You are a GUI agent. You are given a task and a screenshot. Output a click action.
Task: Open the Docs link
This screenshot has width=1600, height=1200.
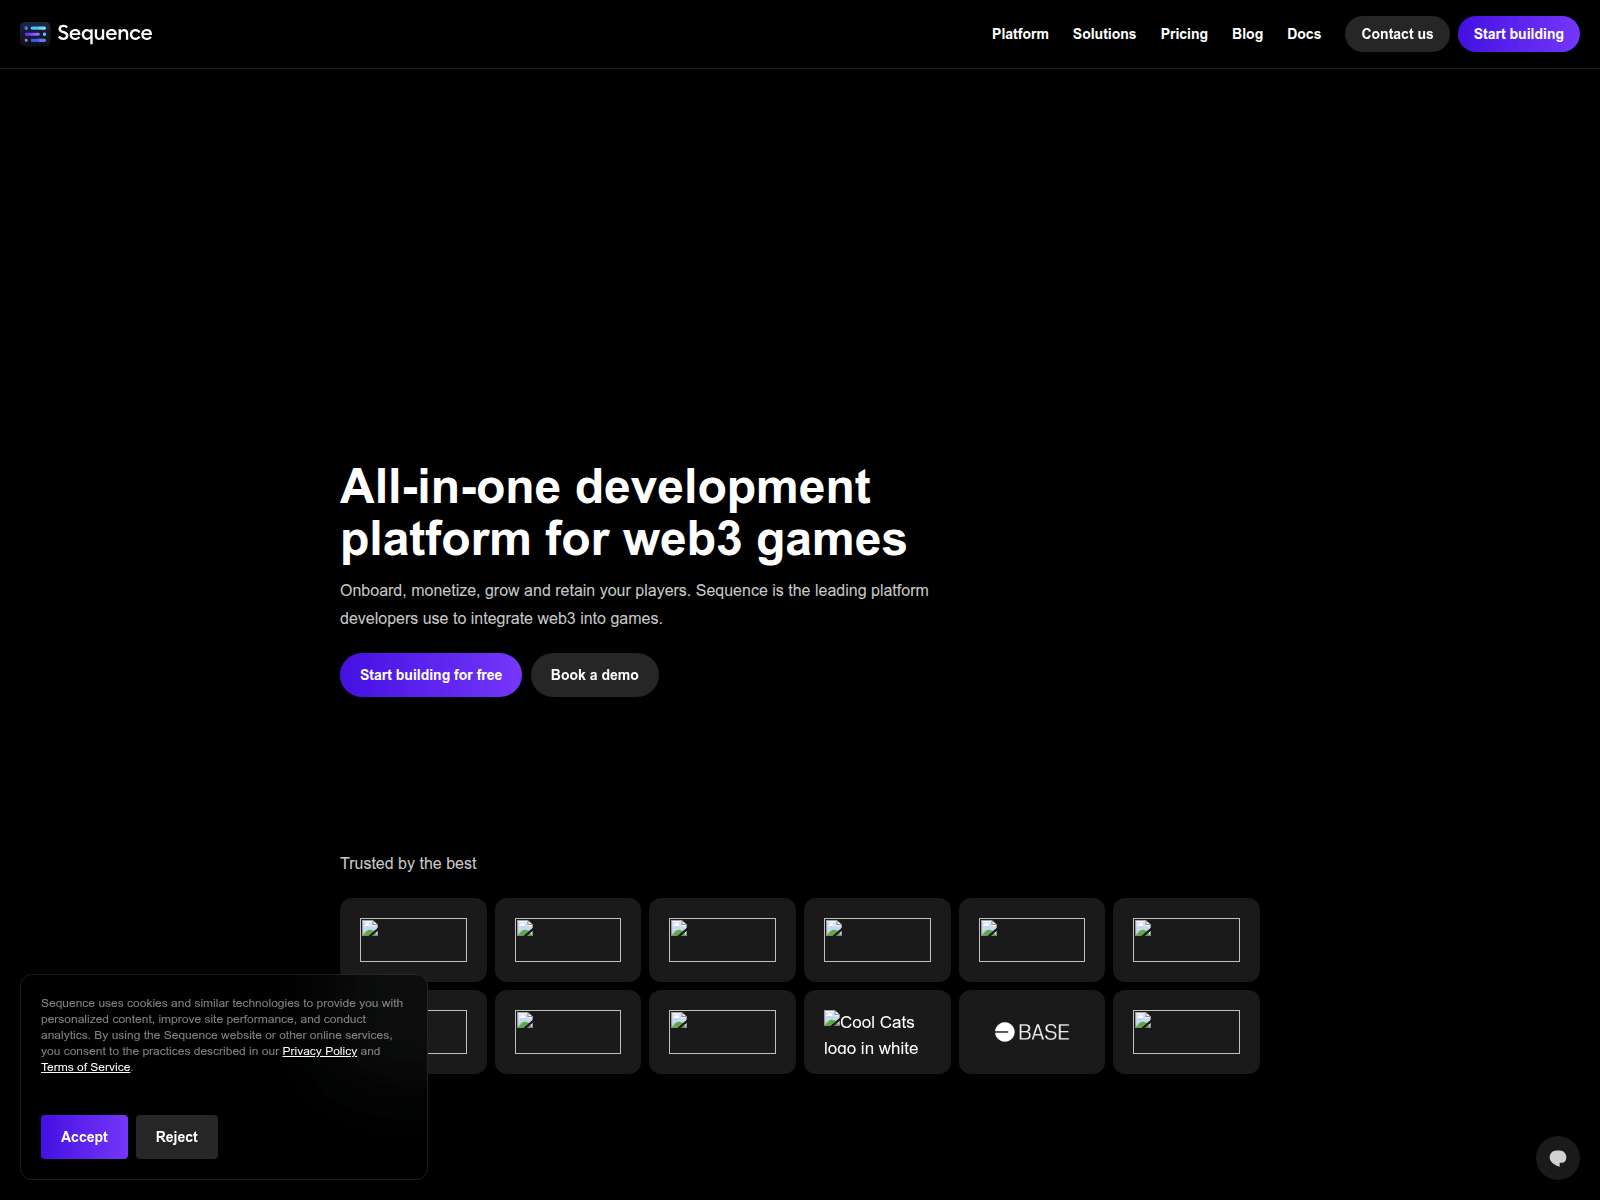pyautogui.click(x=1304, y=34)
